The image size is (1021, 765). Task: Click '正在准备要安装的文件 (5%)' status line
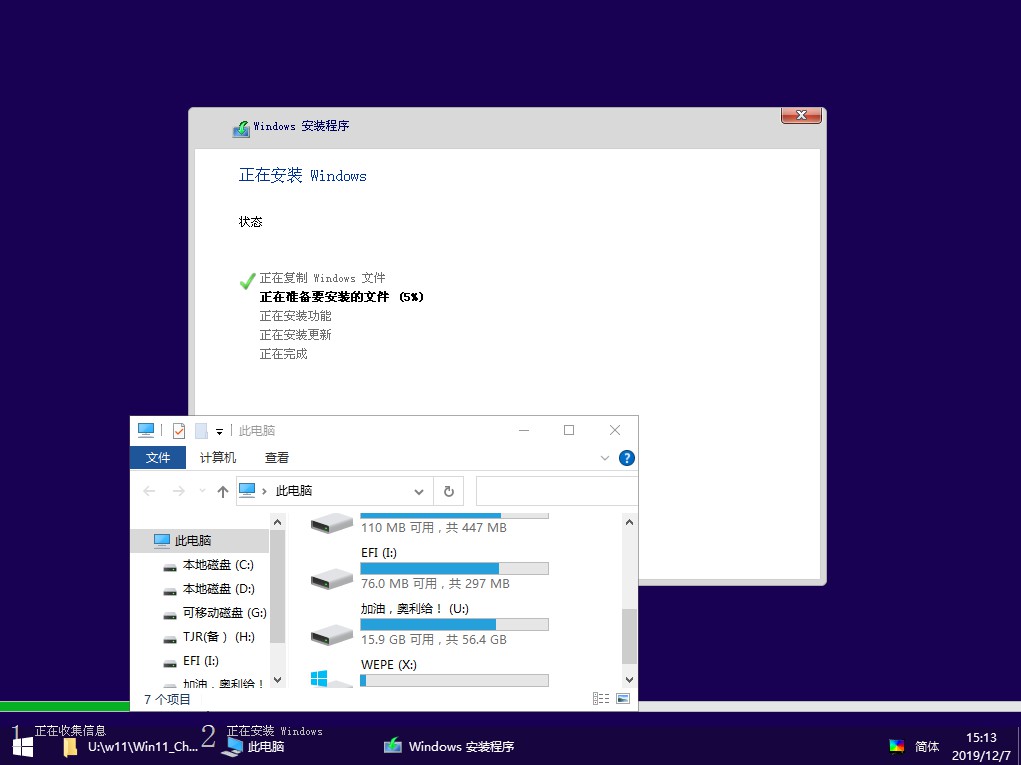tap(341, 297)
